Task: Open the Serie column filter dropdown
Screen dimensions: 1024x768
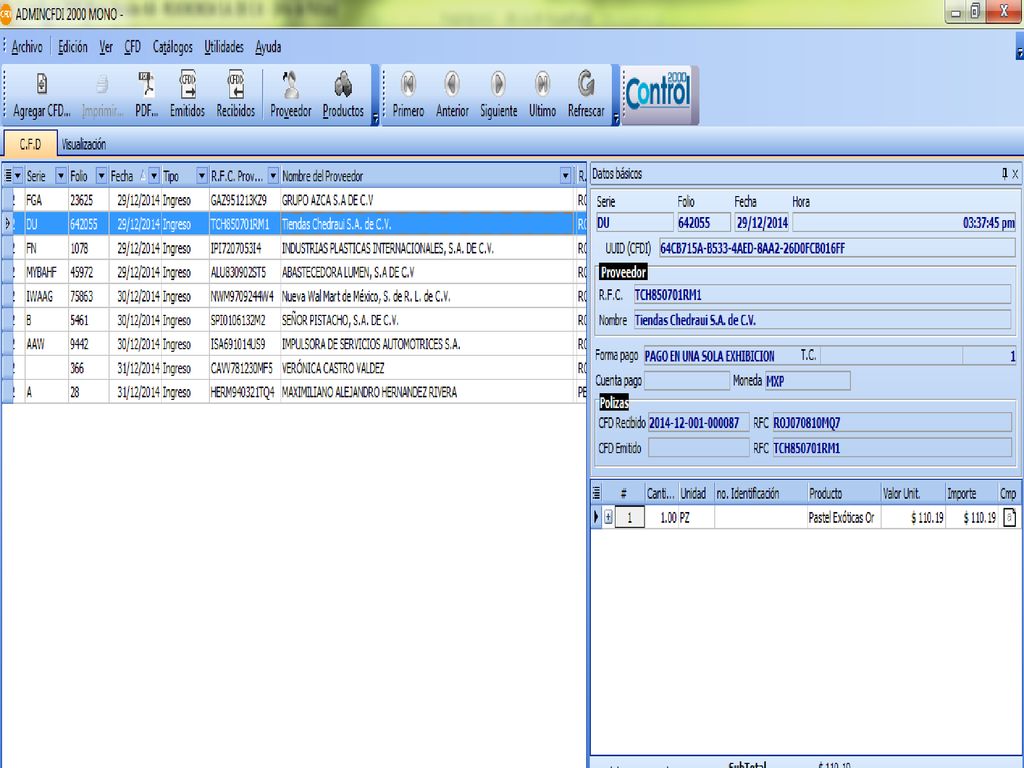Action: click(x=61, y=176)
